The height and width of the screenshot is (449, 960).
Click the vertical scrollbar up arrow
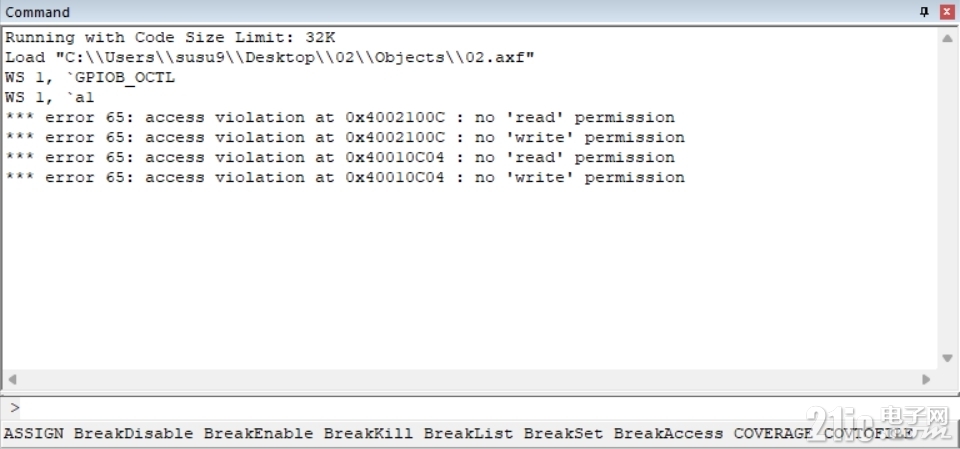pos(947,38)
